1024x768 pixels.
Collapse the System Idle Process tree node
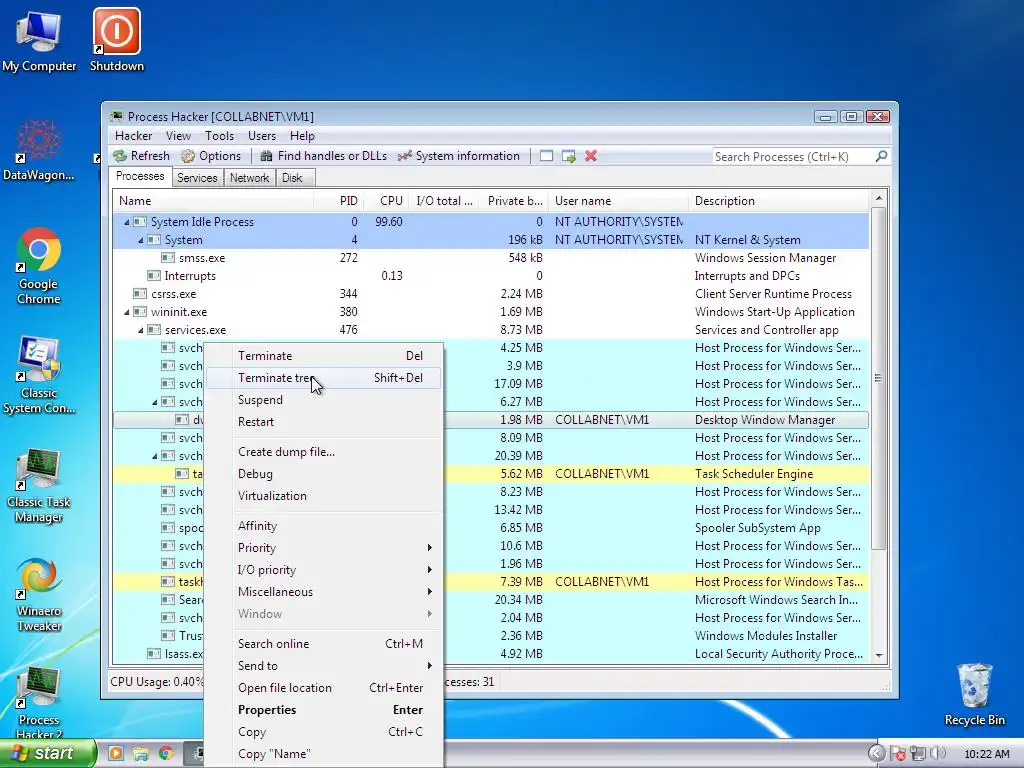click(127, 222)
